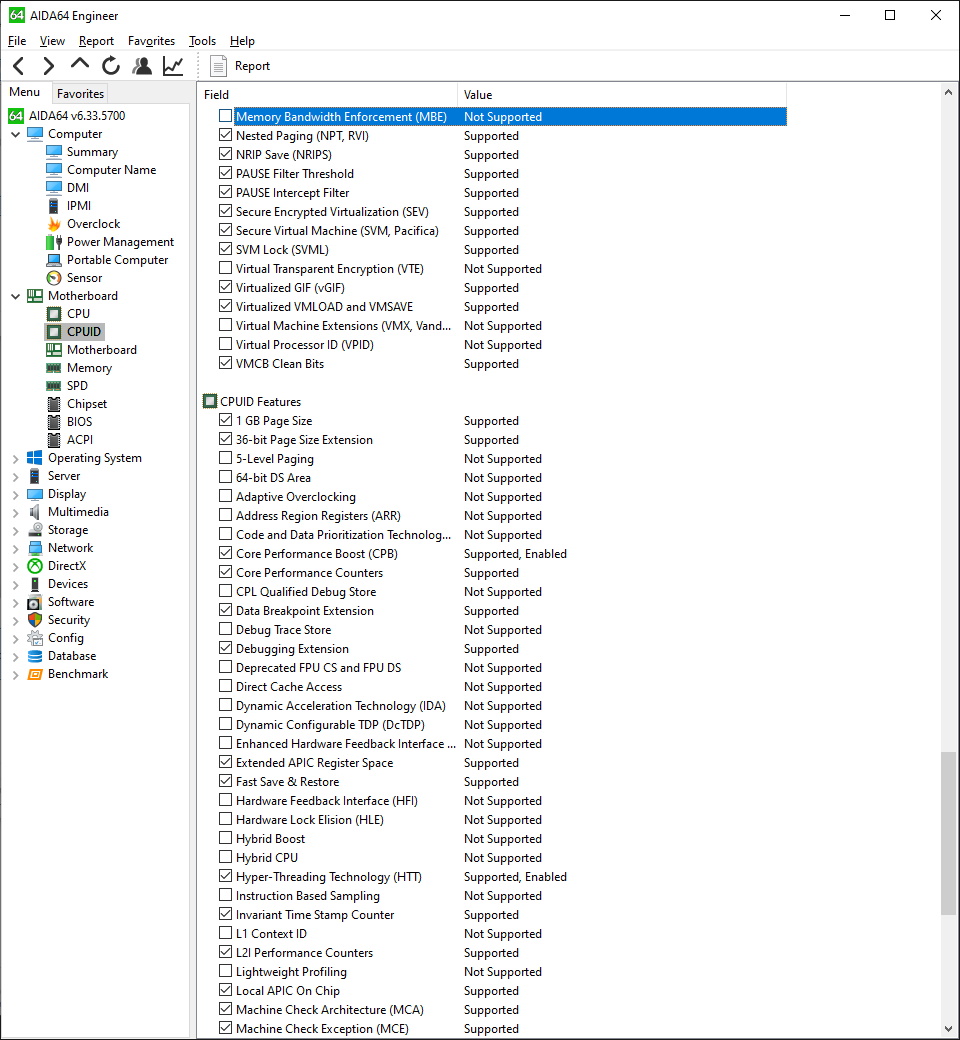
Task: Select the Overclock flame icon
Action: [54, 224]
